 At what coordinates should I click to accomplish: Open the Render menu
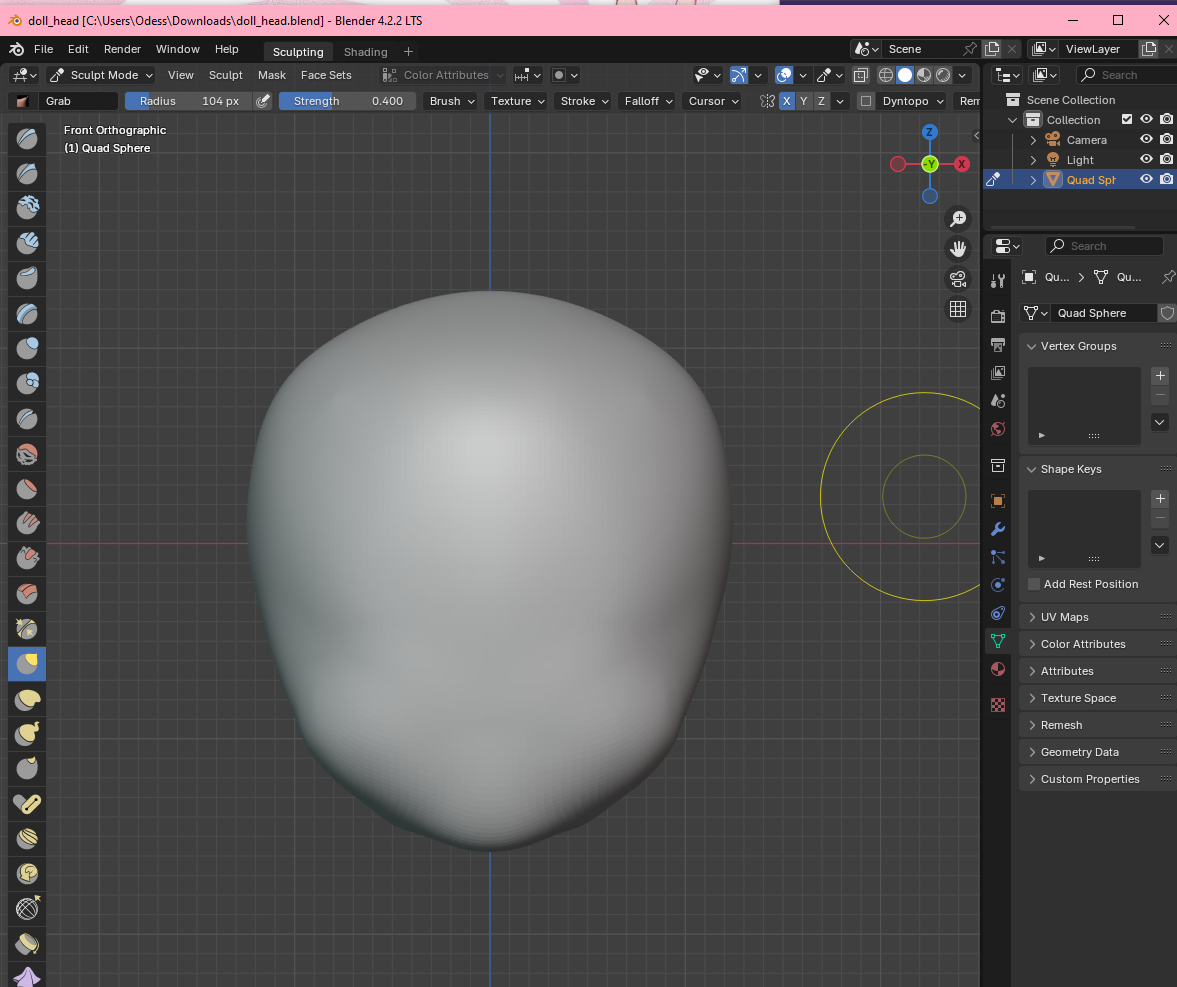pyautogui.click(x=122, y=49)
